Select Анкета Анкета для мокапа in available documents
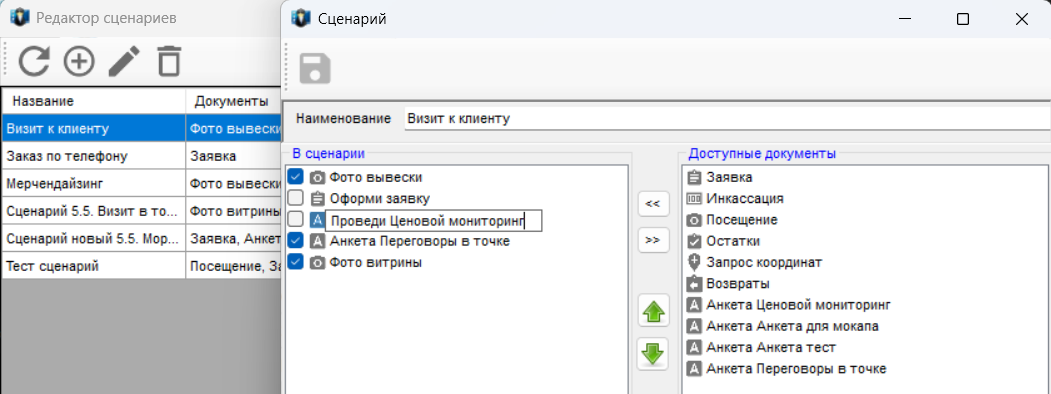Image resolution: width=1051 pixels, height=394 pixels. [792, 326]
